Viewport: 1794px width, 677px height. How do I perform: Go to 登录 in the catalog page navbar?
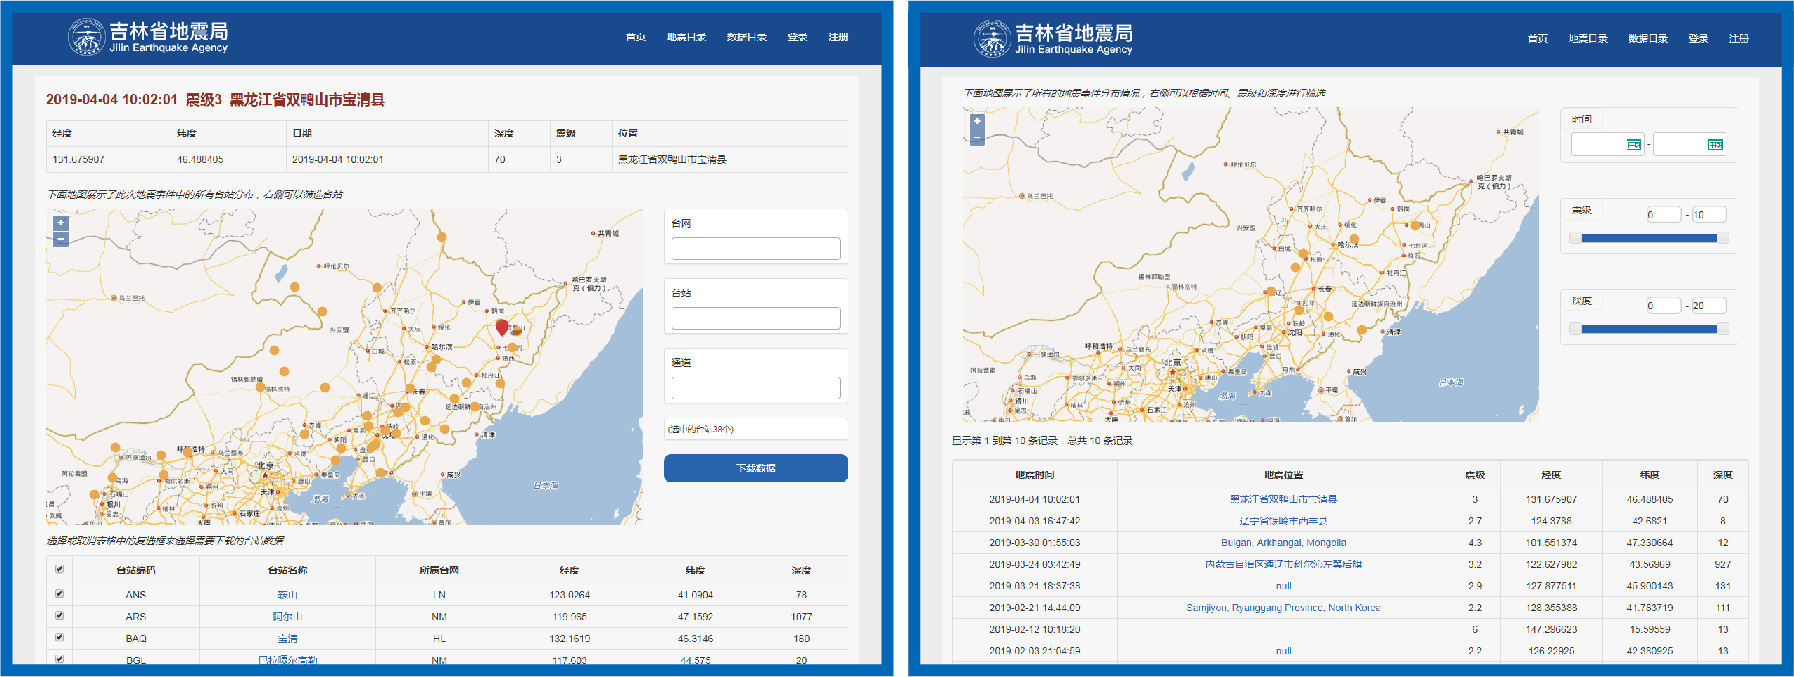point(1698,39)
